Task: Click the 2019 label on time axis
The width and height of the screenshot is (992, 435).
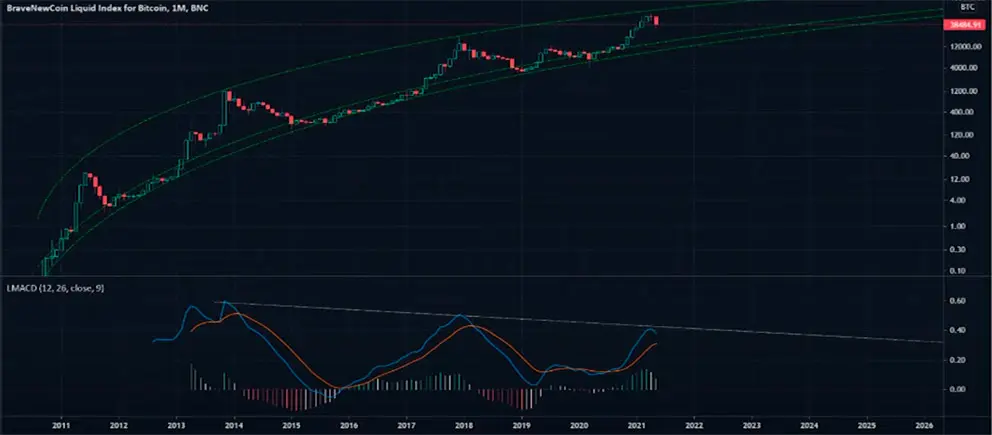Action: pos(522,425)
